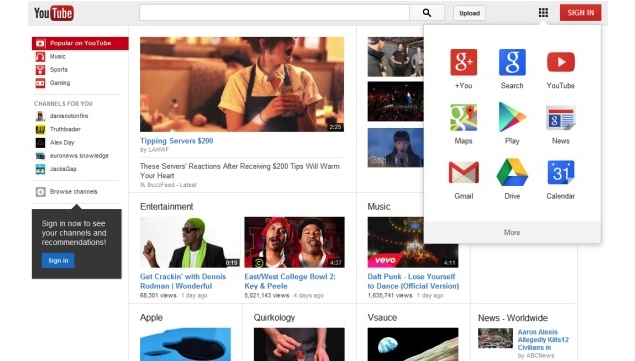This screenshot has width=635, height=361.
Task: Select Popular on YouTube in sidebar
Action: tap(80, 43)
